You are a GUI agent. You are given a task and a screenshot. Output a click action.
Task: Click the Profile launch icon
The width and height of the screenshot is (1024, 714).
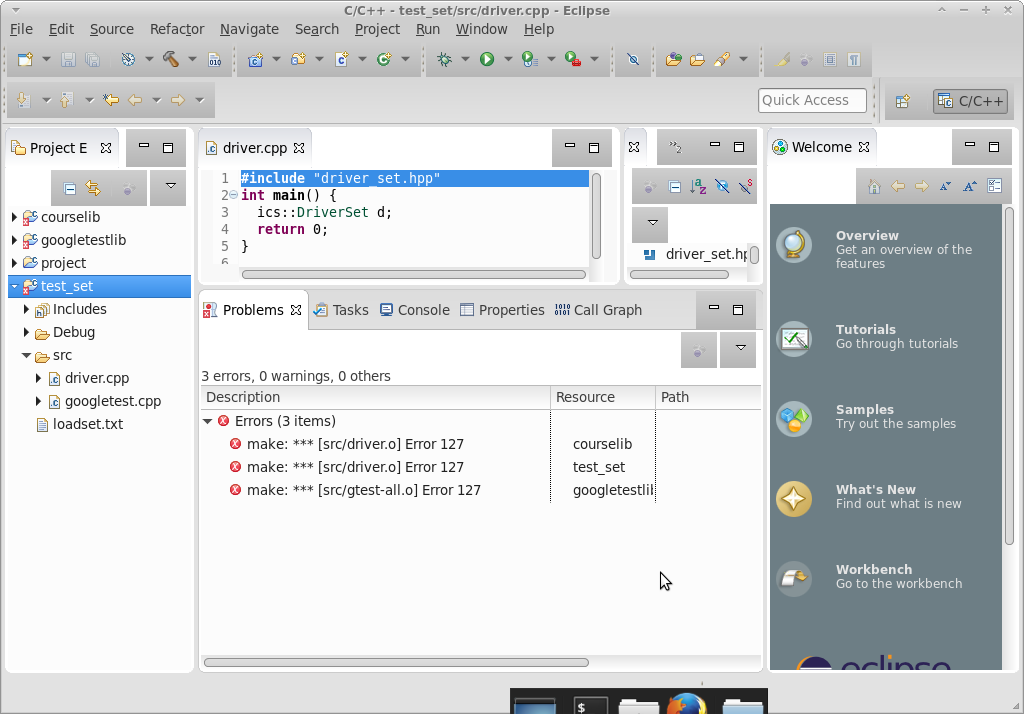[x=530, y=59]
